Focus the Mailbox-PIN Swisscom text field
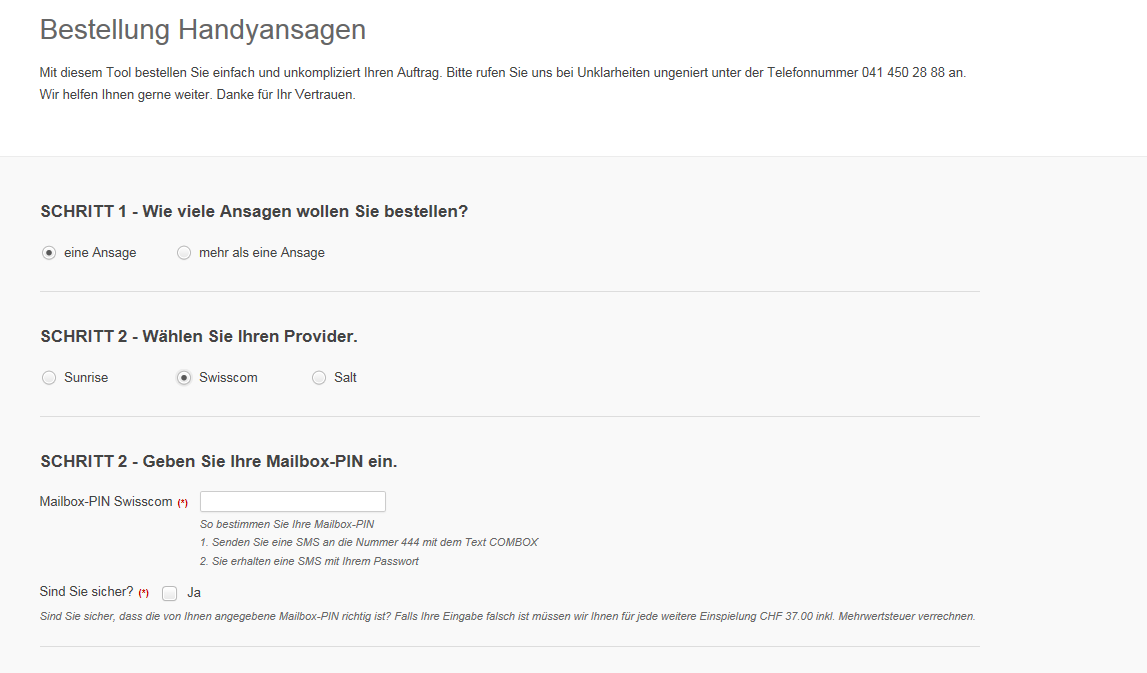The image size is (1147, 673). pyautogui.click(x=293, y=502)
